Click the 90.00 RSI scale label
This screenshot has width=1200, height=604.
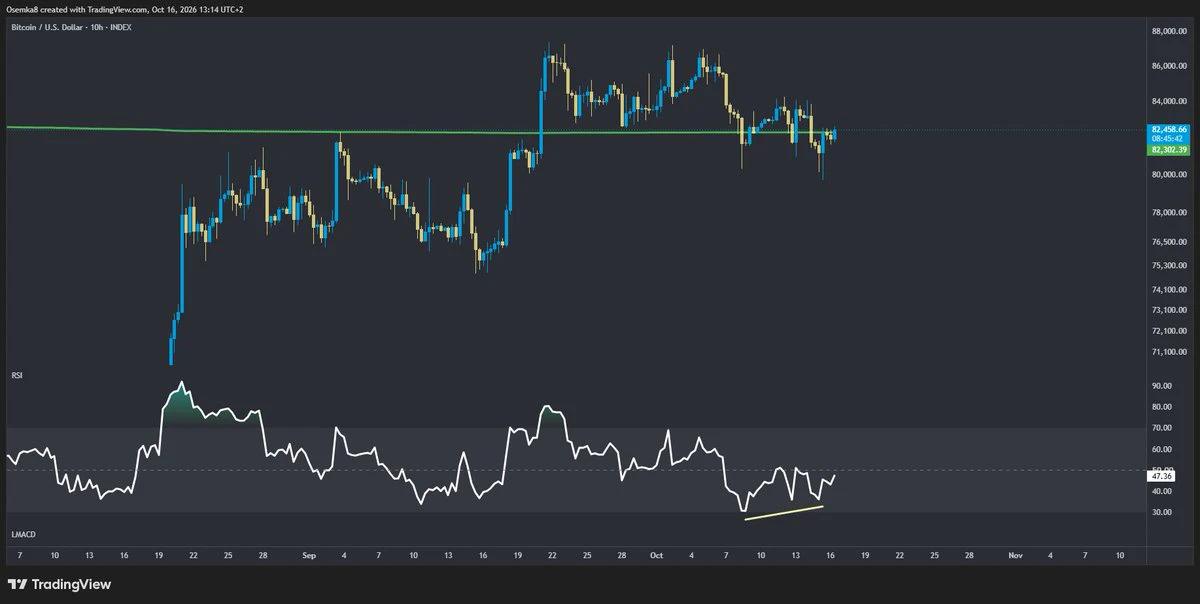pos(1163,386)
